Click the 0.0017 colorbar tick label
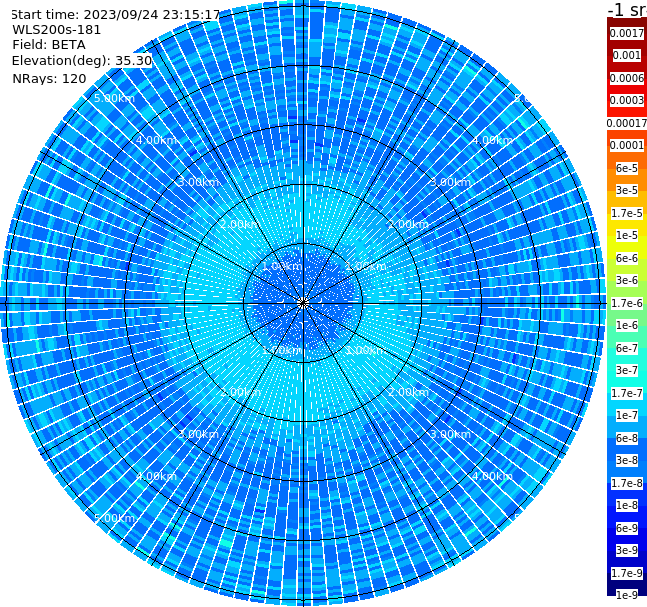 tap(627, 33)
